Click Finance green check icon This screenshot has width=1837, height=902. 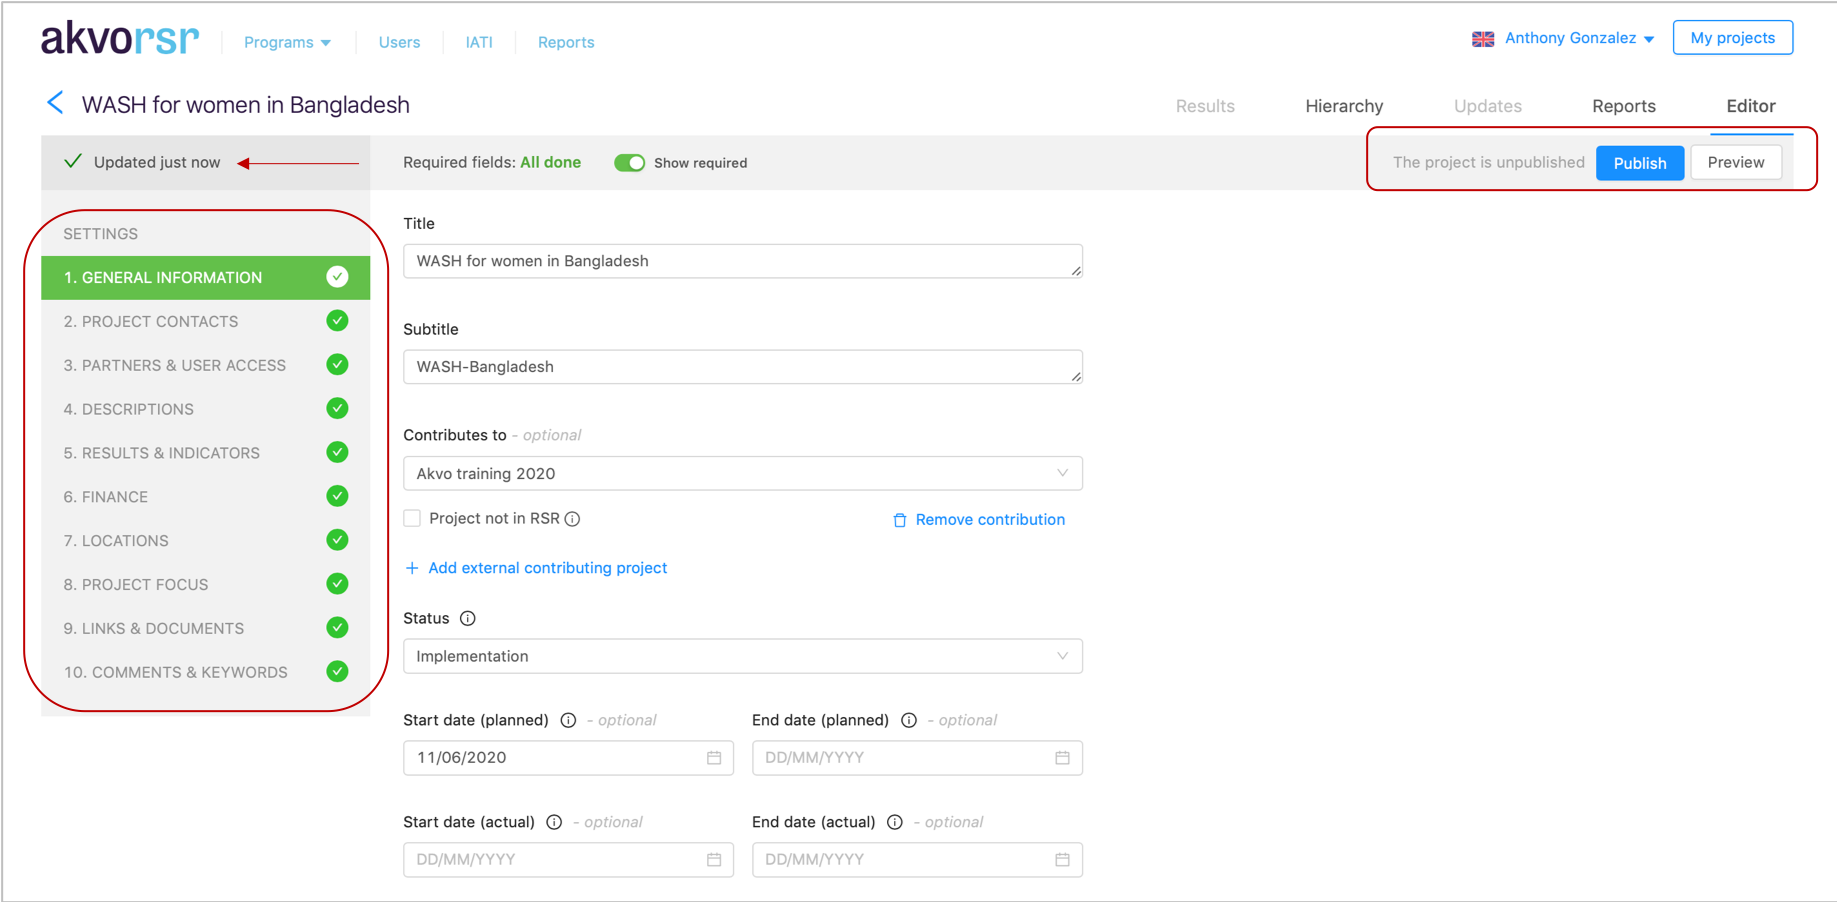[x=338, y=497]
